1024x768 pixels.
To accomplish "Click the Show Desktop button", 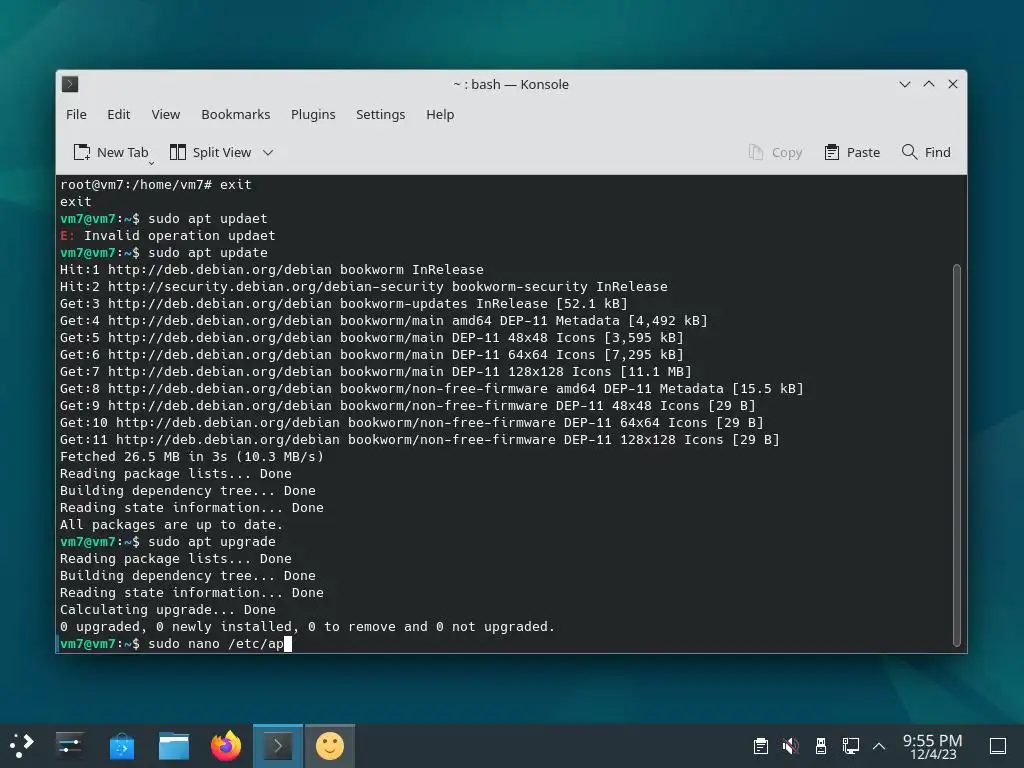I will 998,746.
